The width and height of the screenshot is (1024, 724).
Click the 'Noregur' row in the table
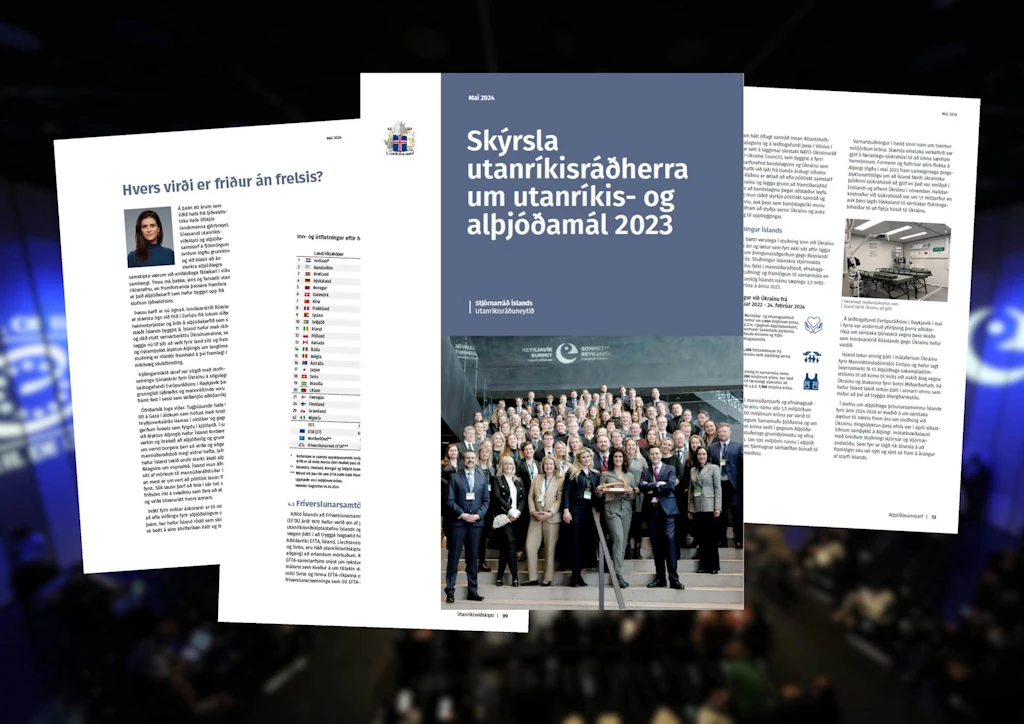point(328,288)
